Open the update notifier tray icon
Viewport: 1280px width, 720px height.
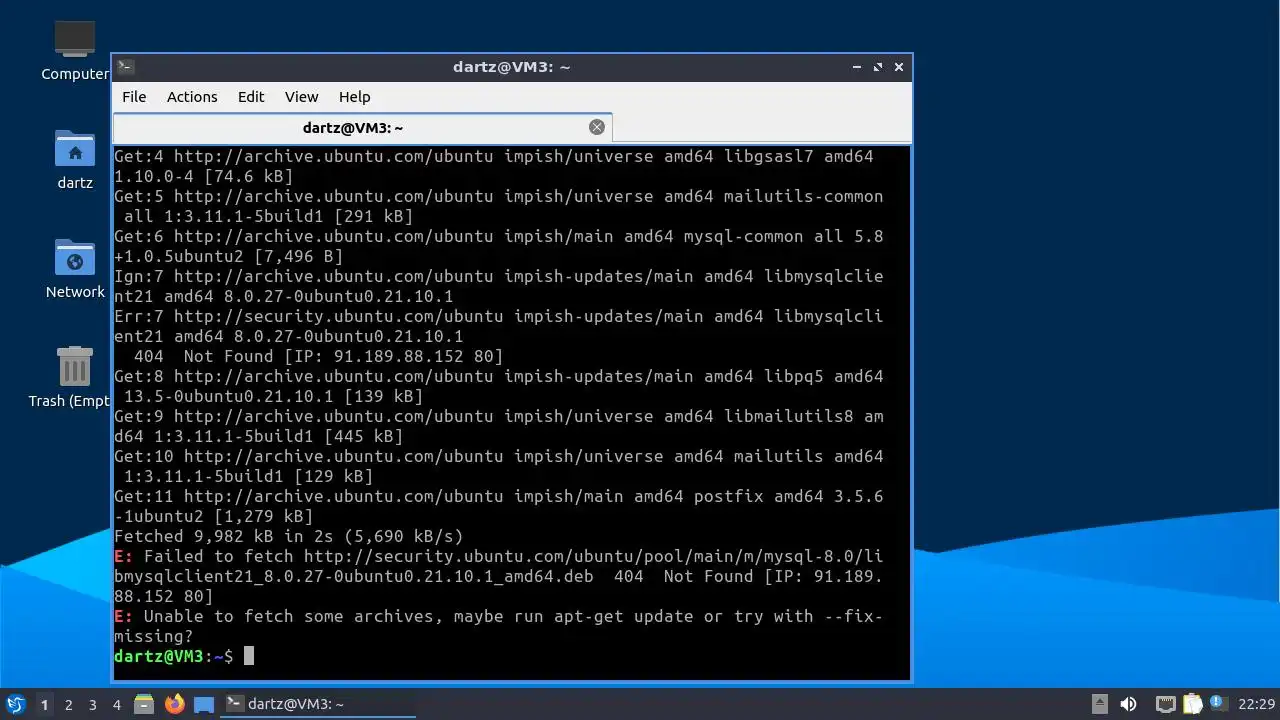point(1217,703)
